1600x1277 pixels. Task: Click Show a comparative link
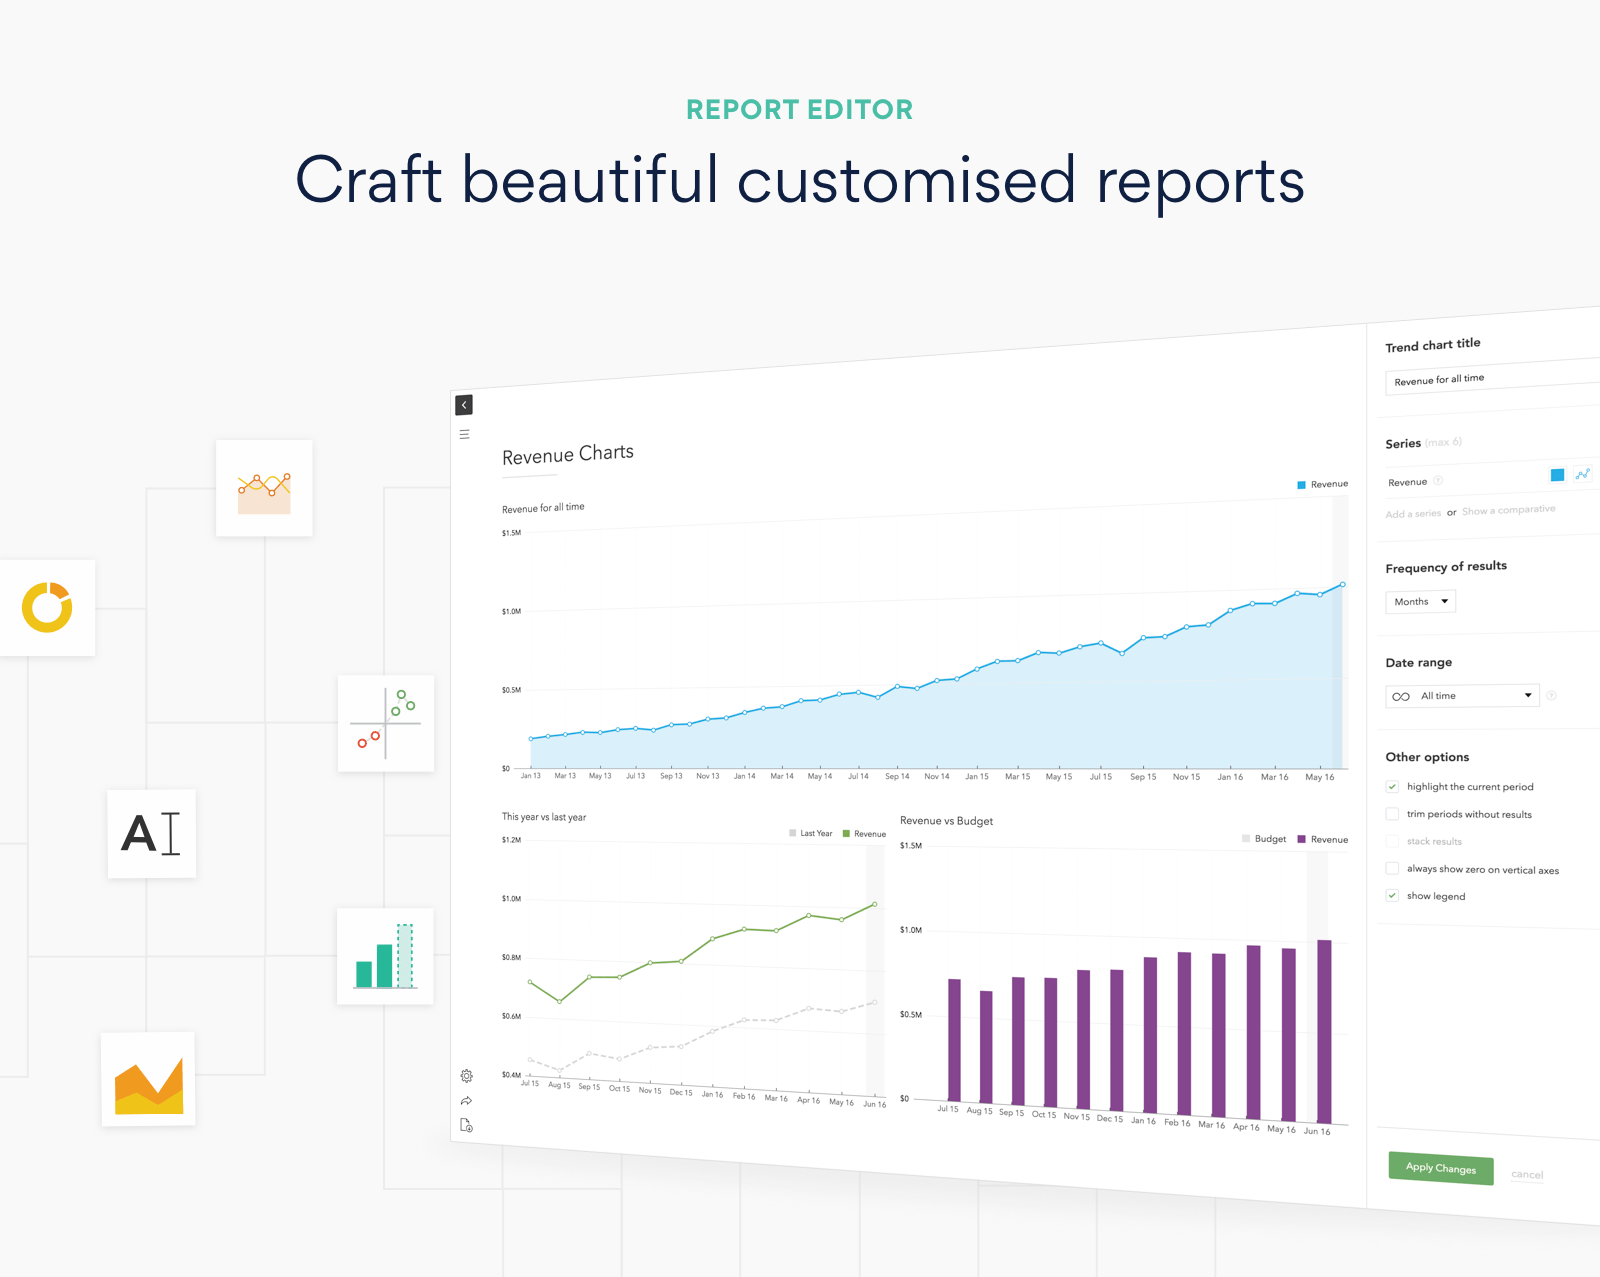[x=1509, y=510]
